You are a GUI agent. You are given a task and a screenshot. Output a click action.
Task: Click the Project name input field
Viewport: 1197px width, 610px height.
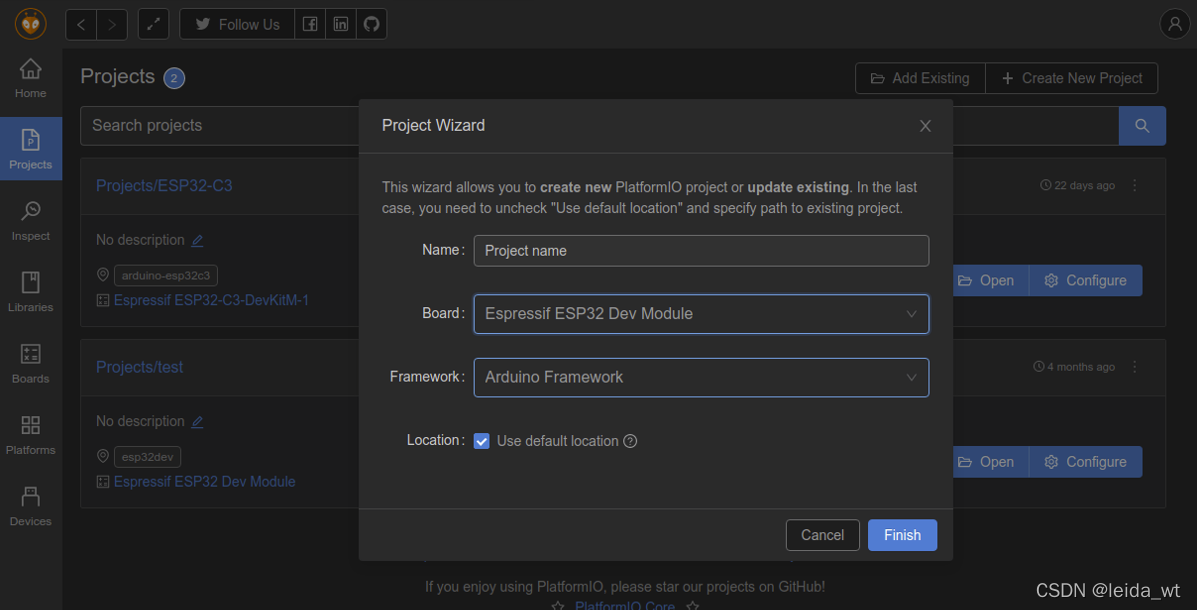(702, 250)
